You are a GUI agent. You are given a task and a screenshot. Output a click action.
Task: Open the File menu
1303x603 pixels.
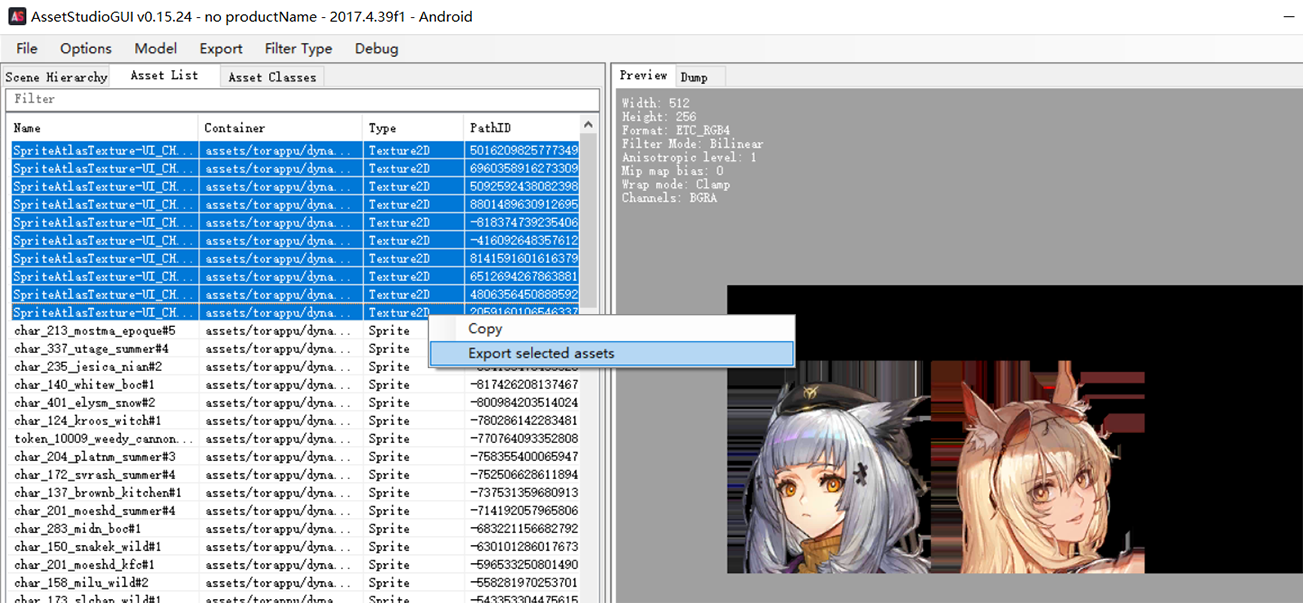click(x=26, y=48)
